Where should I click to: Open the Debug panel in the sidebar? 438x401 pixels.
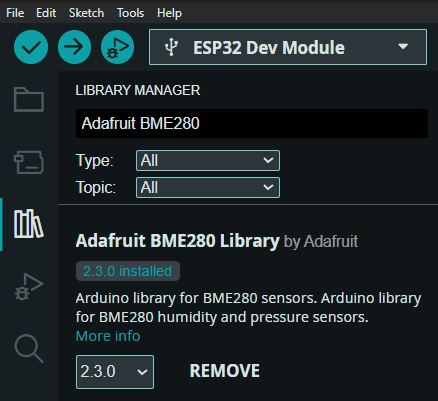29,287
